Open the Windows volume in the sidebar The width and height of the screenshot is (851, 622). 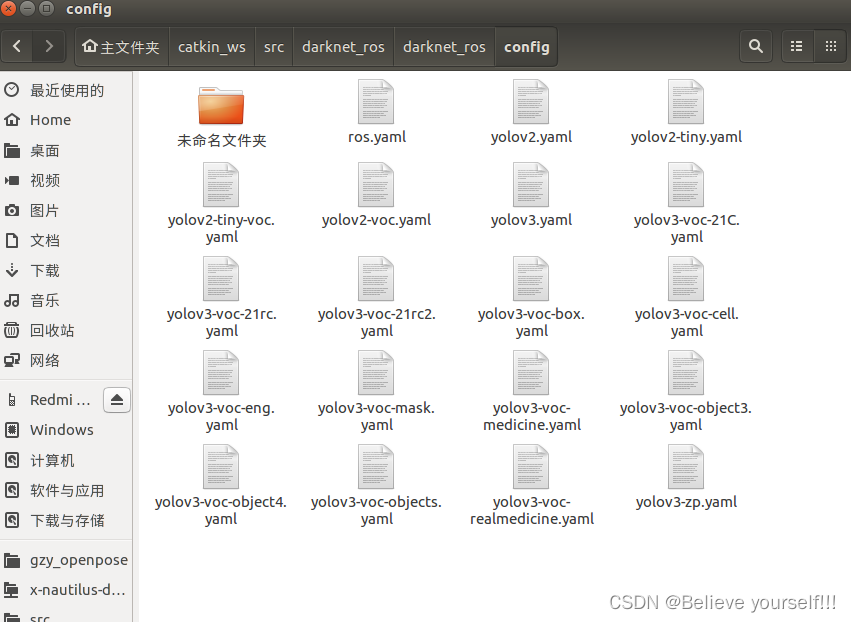[66, 430]
